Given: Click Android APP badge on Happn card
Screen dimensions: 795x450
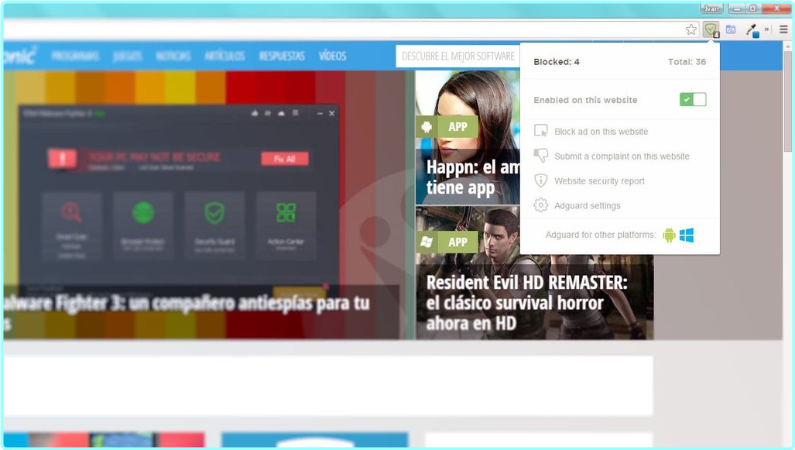Looking at the screenshot, I should 447,127.
